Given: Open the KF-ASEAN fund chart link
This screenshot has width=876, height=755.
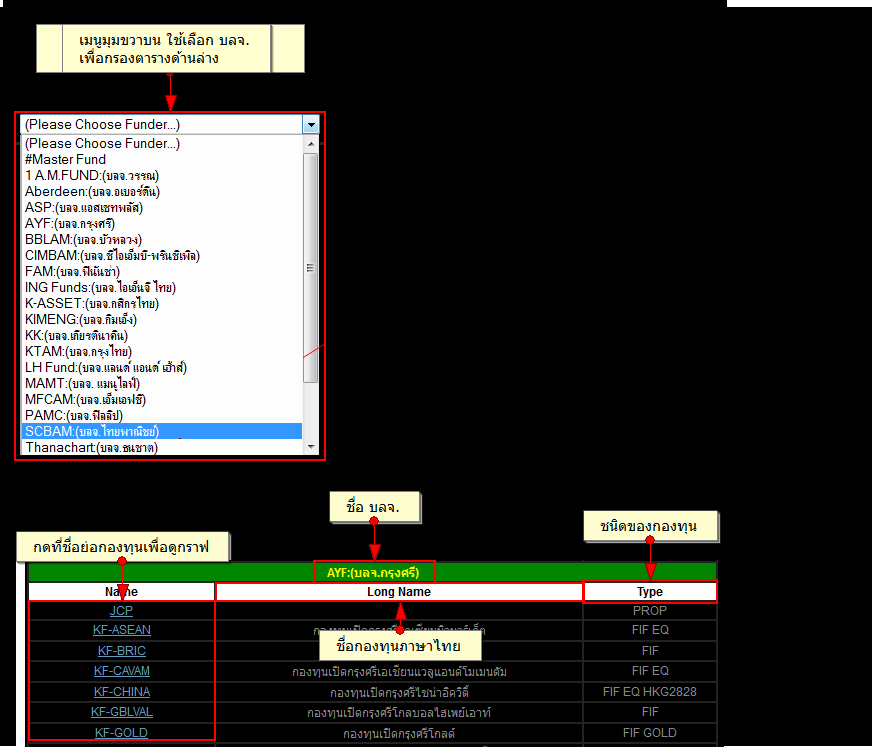Looking at the screenshot, I should pos(121,630).
